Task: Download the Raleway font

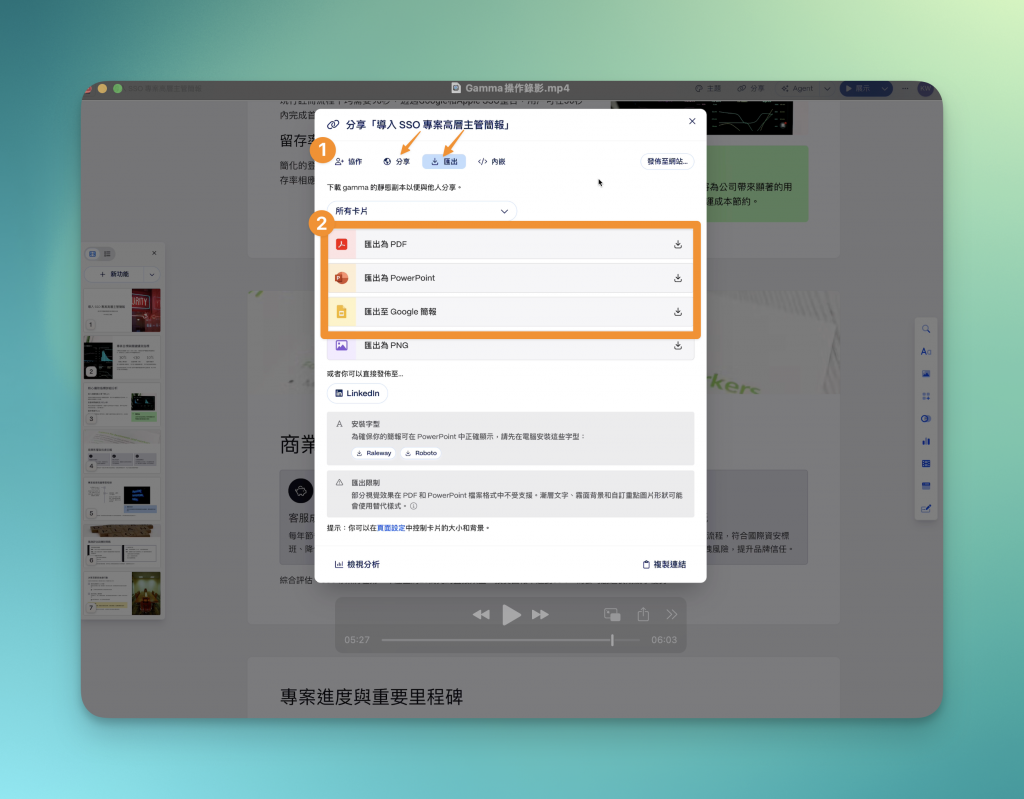Action: [374, 453]
